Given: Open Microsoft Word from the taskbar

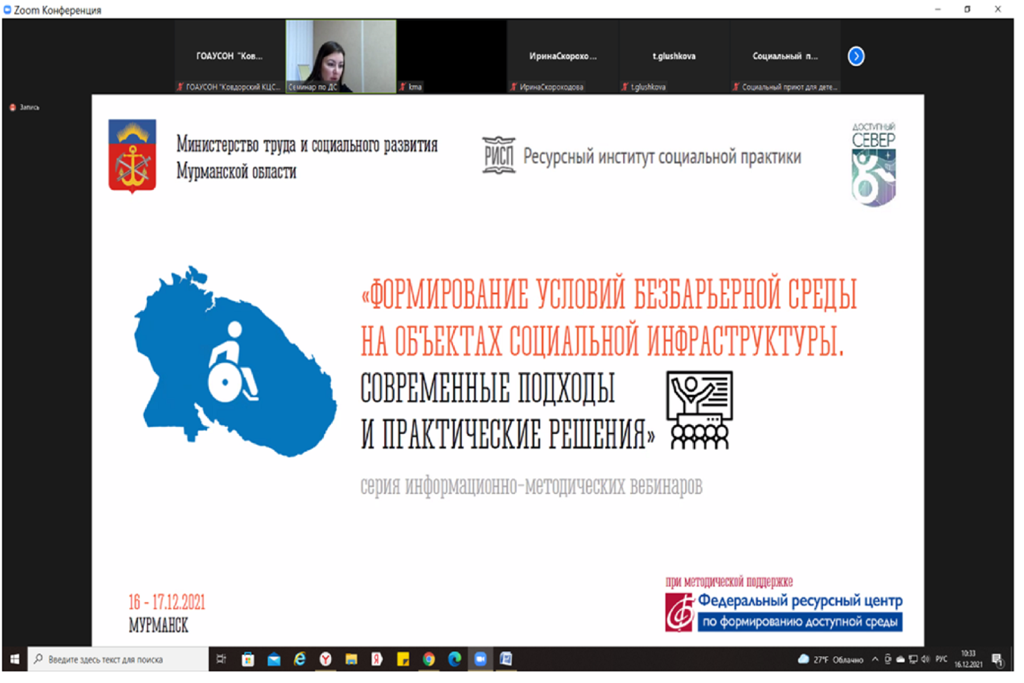Looking at the screenshot, I should tap(506, 659).
